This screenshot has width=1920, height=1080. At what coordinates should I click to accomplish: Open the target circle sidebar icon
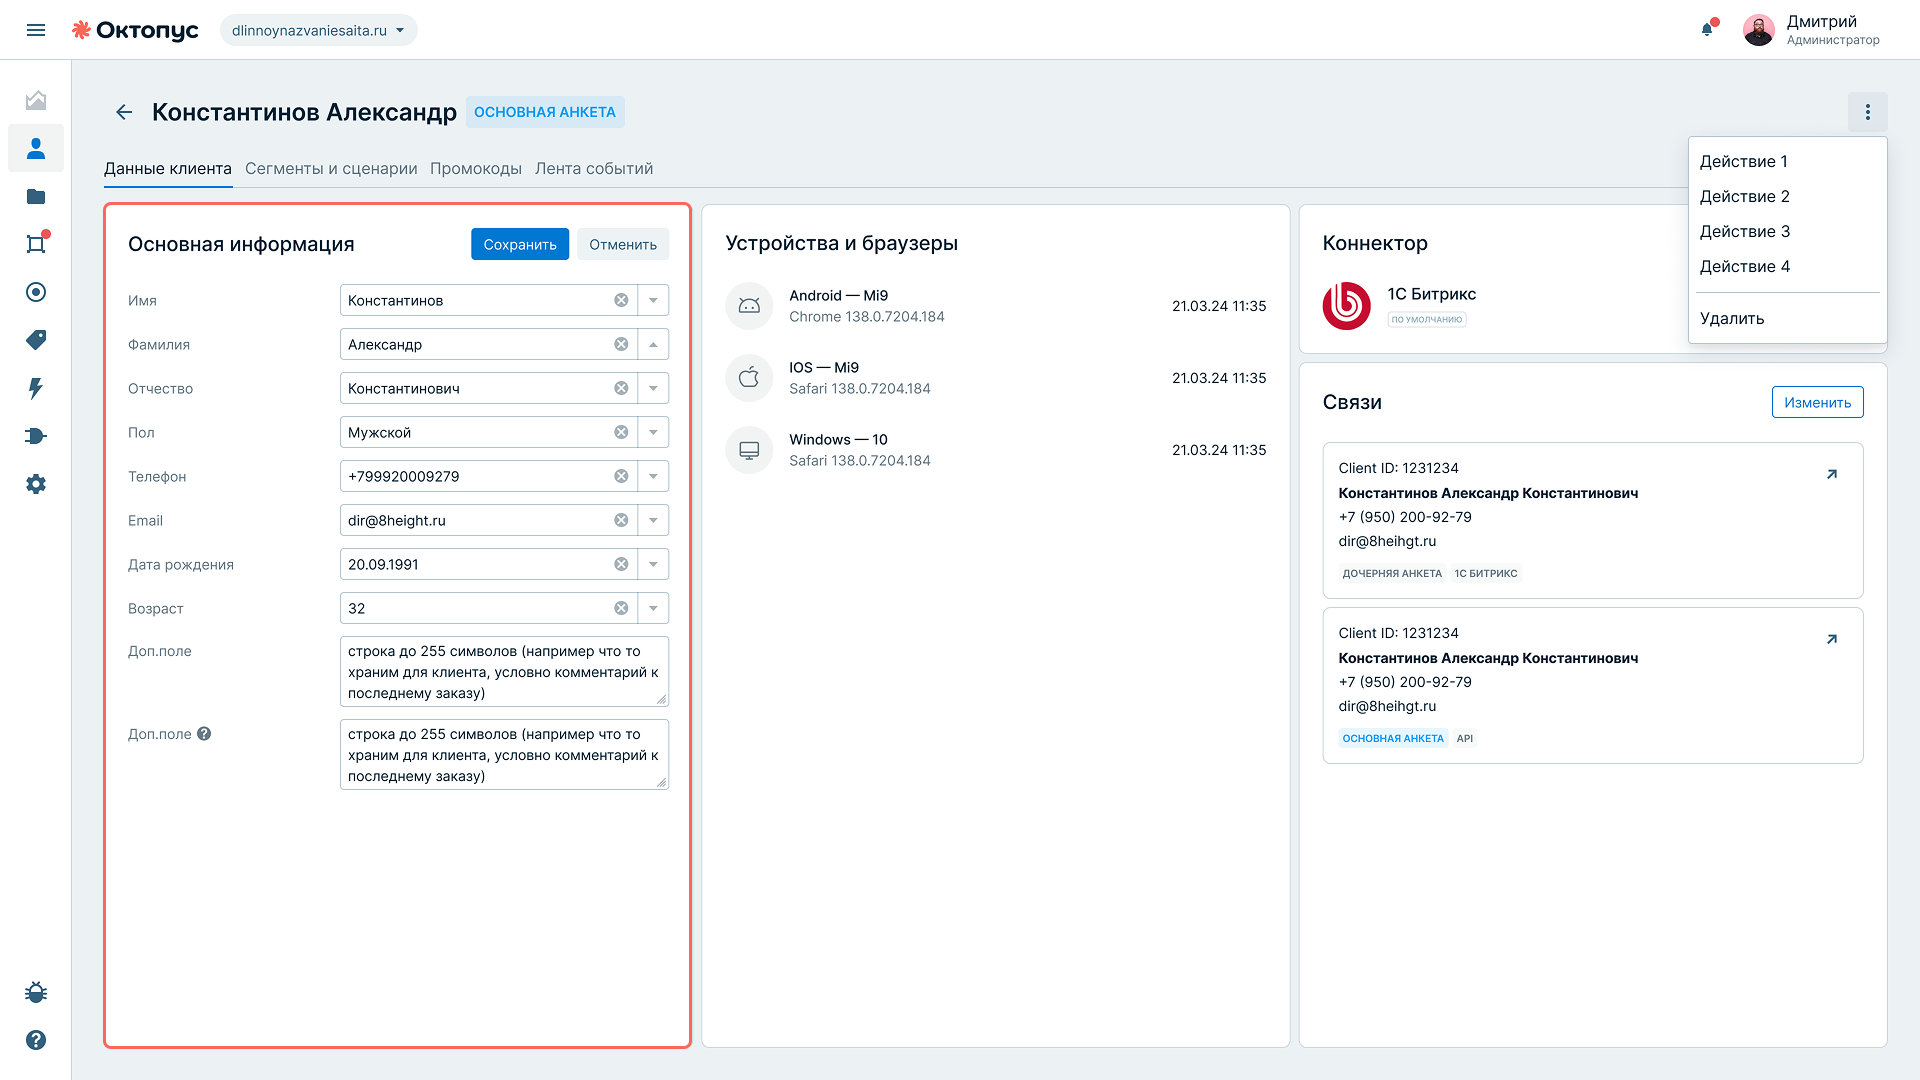pos(36,292)
